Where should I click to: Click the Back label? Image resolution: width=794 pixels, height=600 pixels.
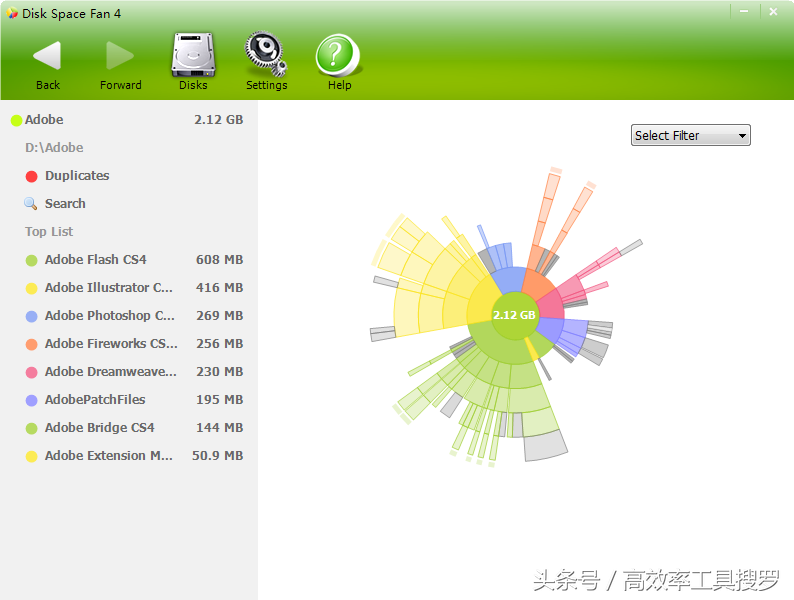(x=48, y=85)
